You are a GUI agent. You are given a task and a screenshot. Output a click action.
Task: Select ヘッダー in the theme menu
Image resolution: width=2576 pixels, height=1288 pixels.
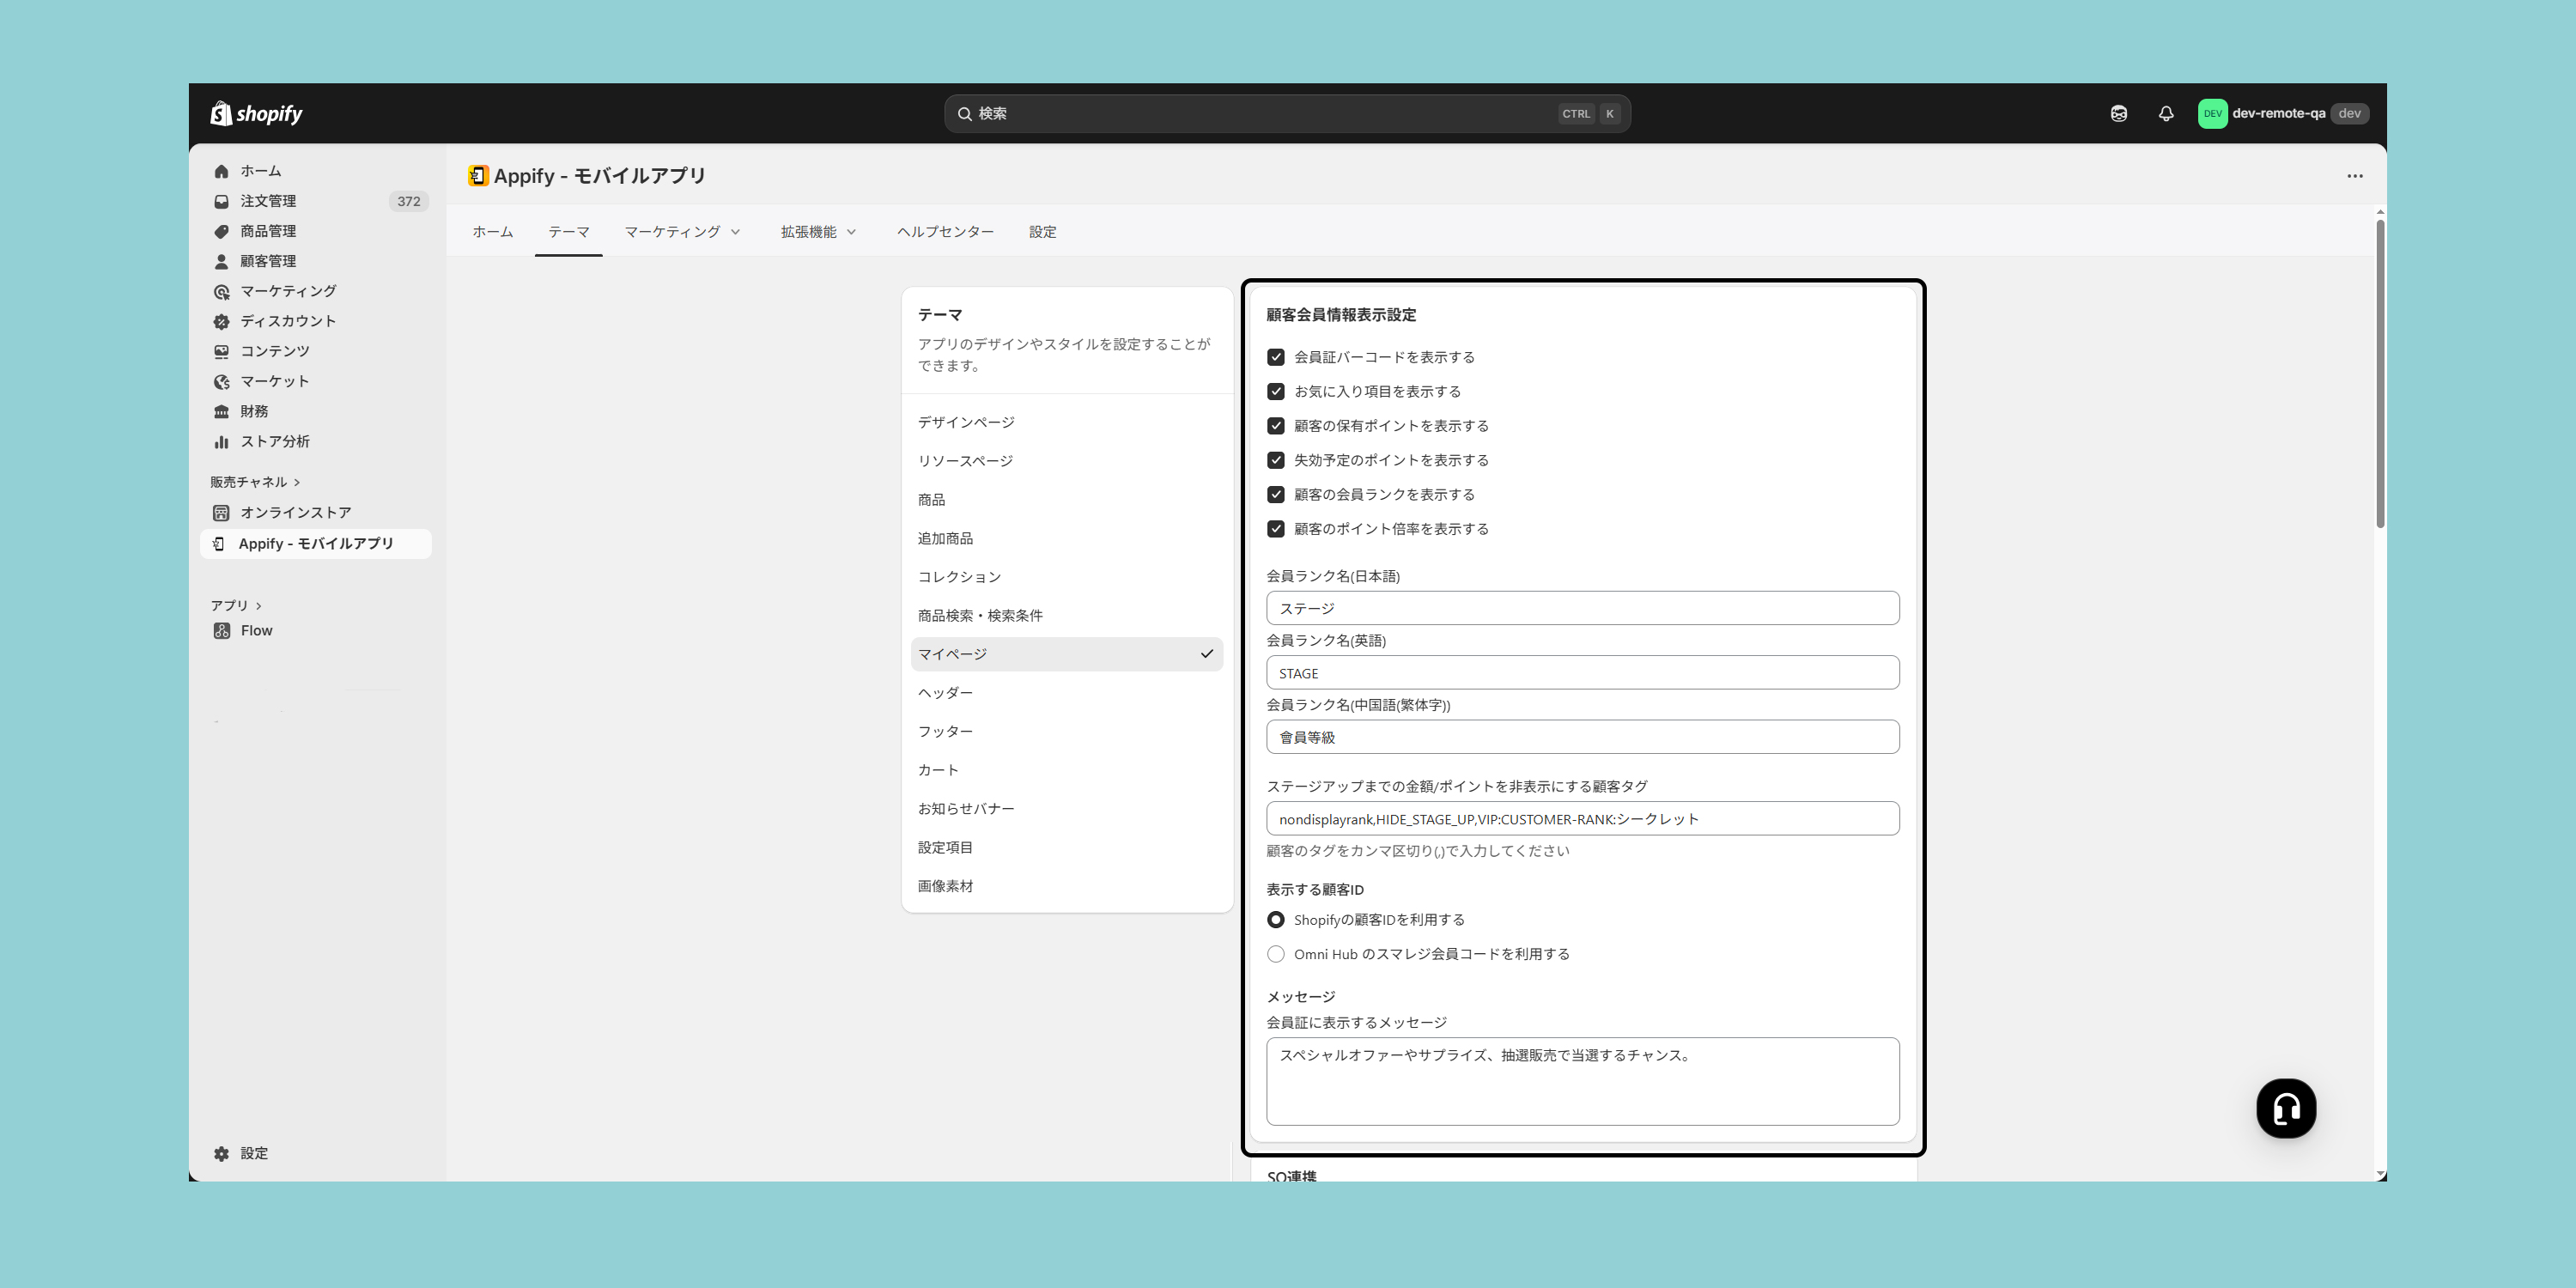pyautogui.click(x=945, y=692)
